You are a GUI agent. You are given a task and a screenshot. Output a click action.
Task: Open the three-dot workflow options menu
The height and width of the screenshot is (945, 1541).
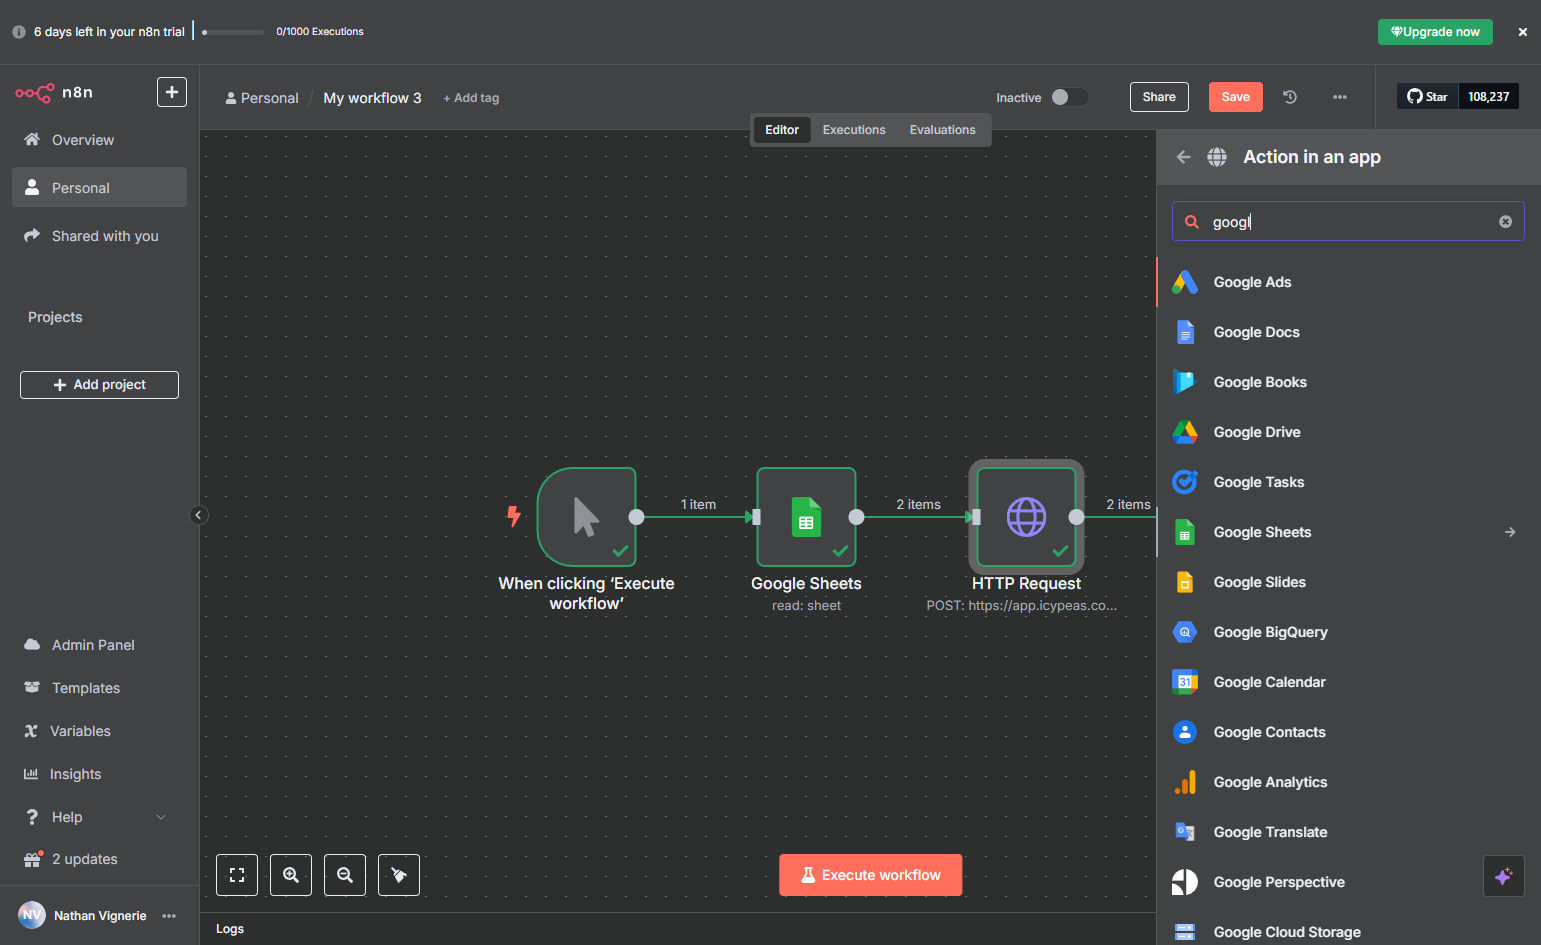point(1340,97)
